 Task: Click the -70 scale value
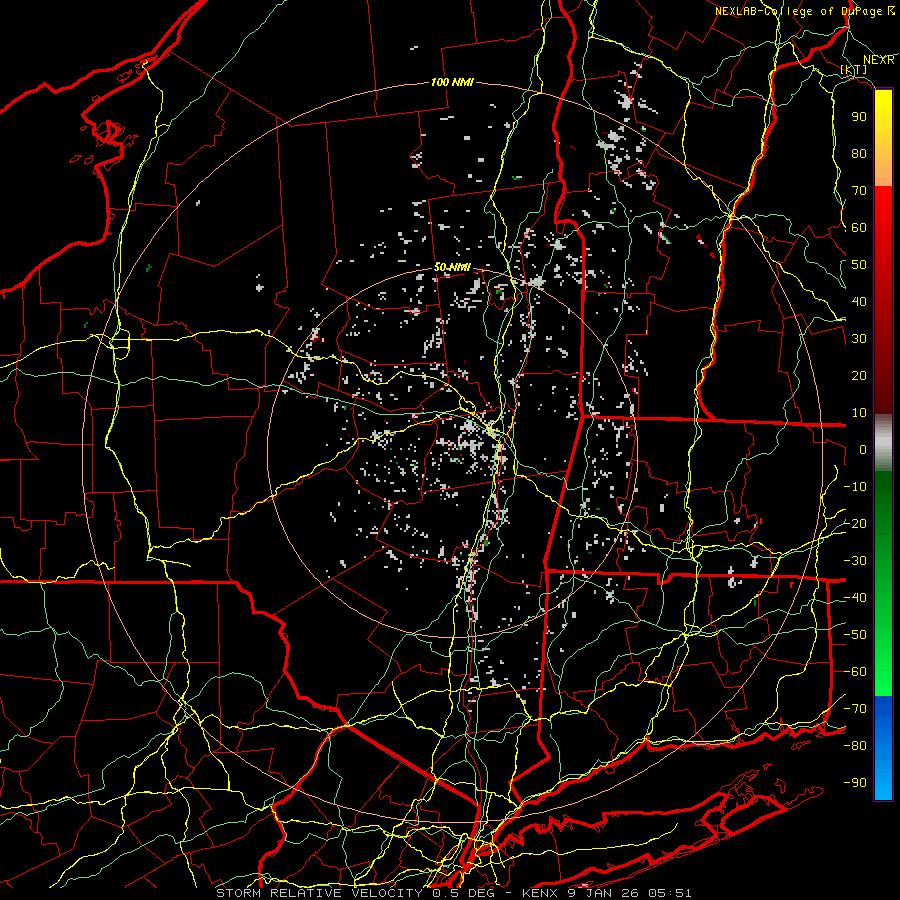click(855, 708)
